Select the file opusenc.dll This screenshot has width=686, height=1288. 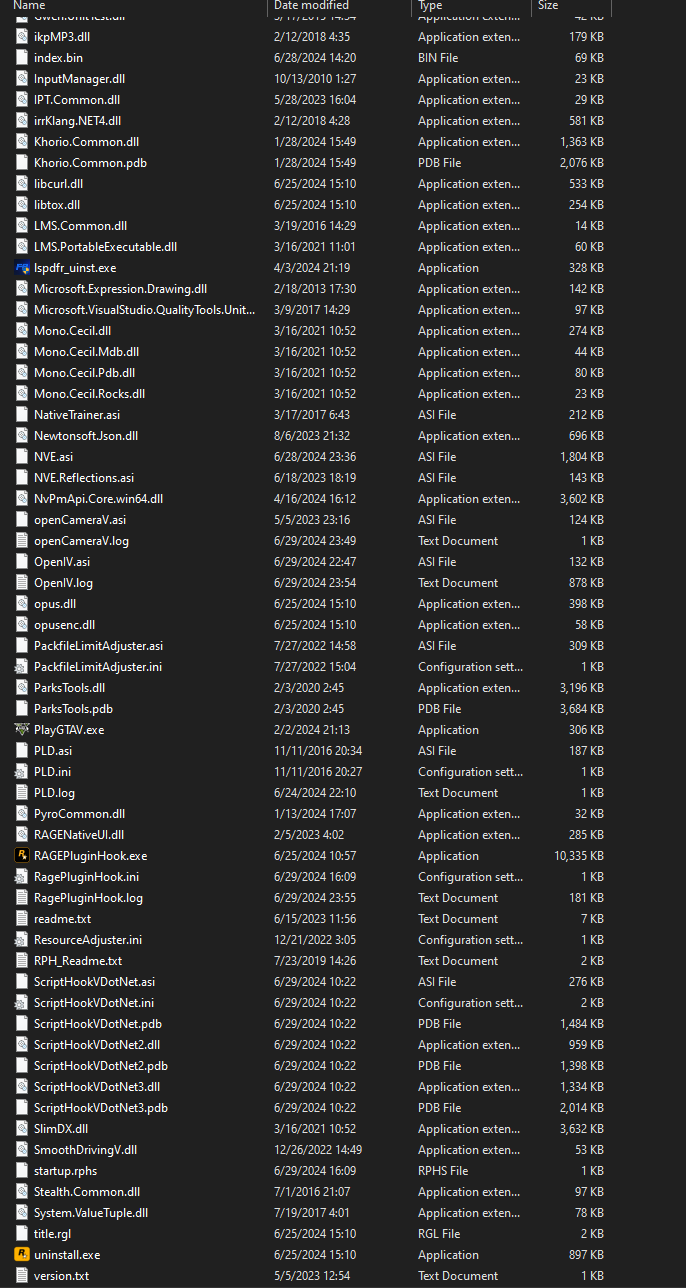tap(65, 625)
